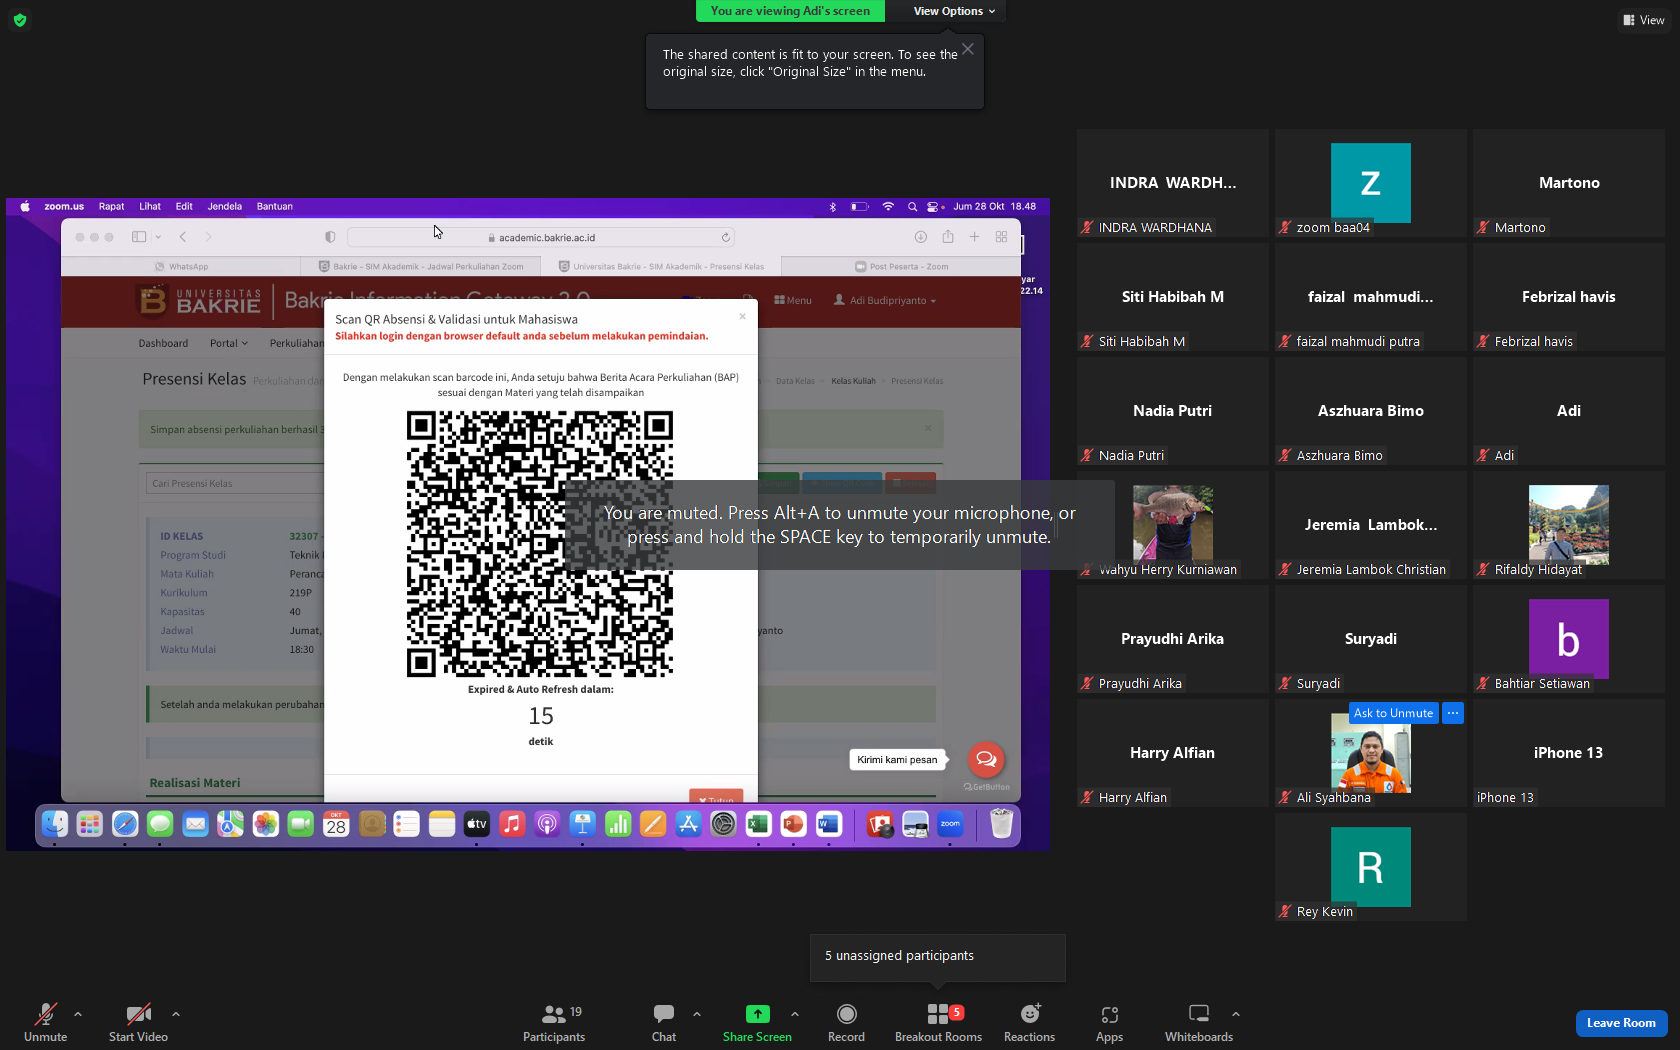Open Whiteboards
This screenshot has height=1050, width=1680.
click(x=1199, y=1023)
